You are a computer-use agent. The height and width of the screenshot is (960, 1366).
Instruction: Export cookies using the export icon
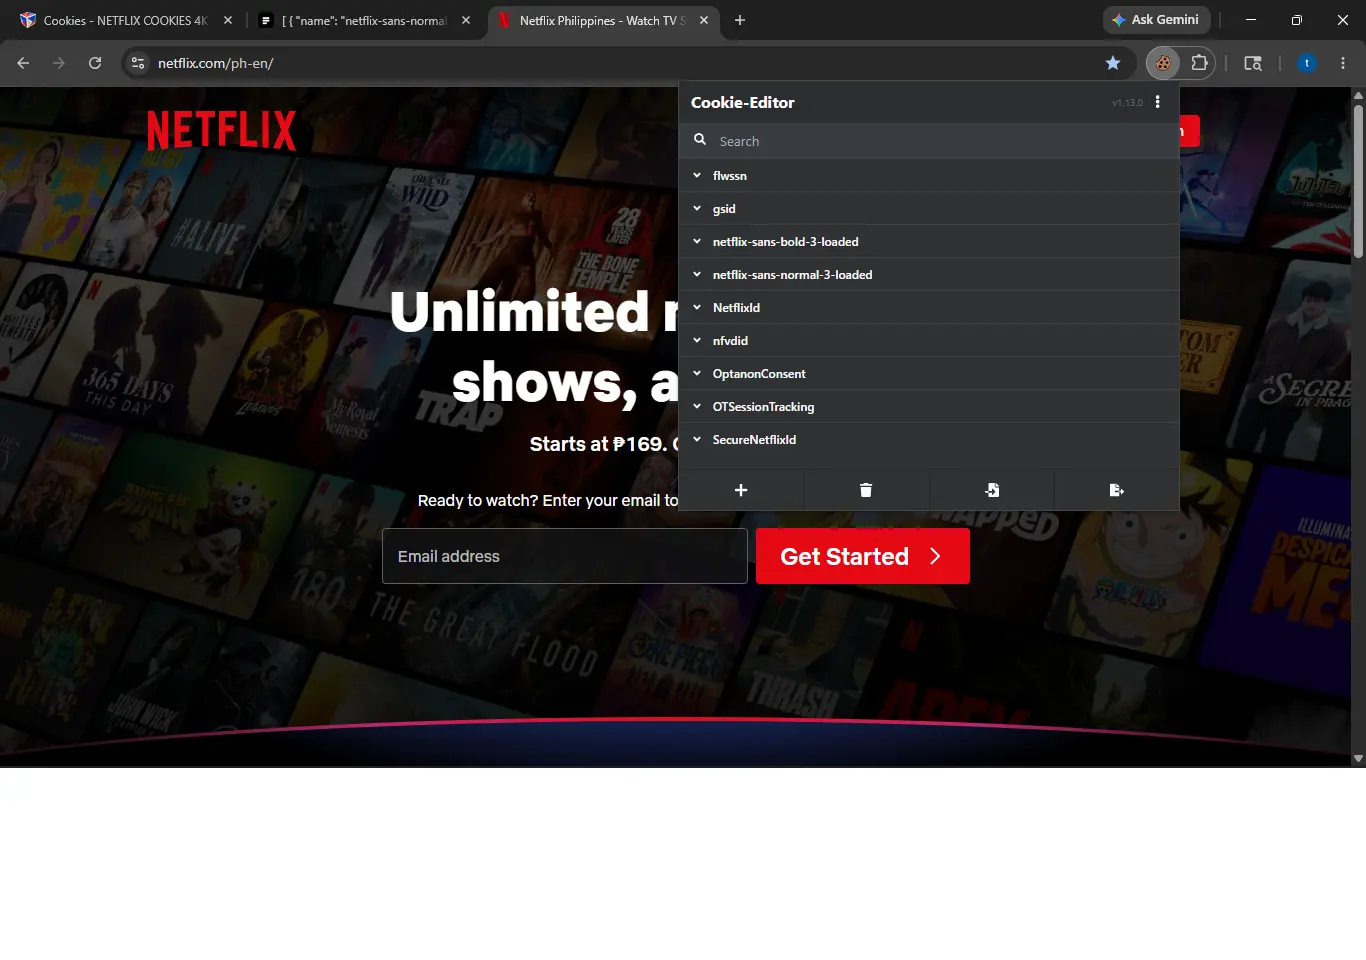(1116, 490)
